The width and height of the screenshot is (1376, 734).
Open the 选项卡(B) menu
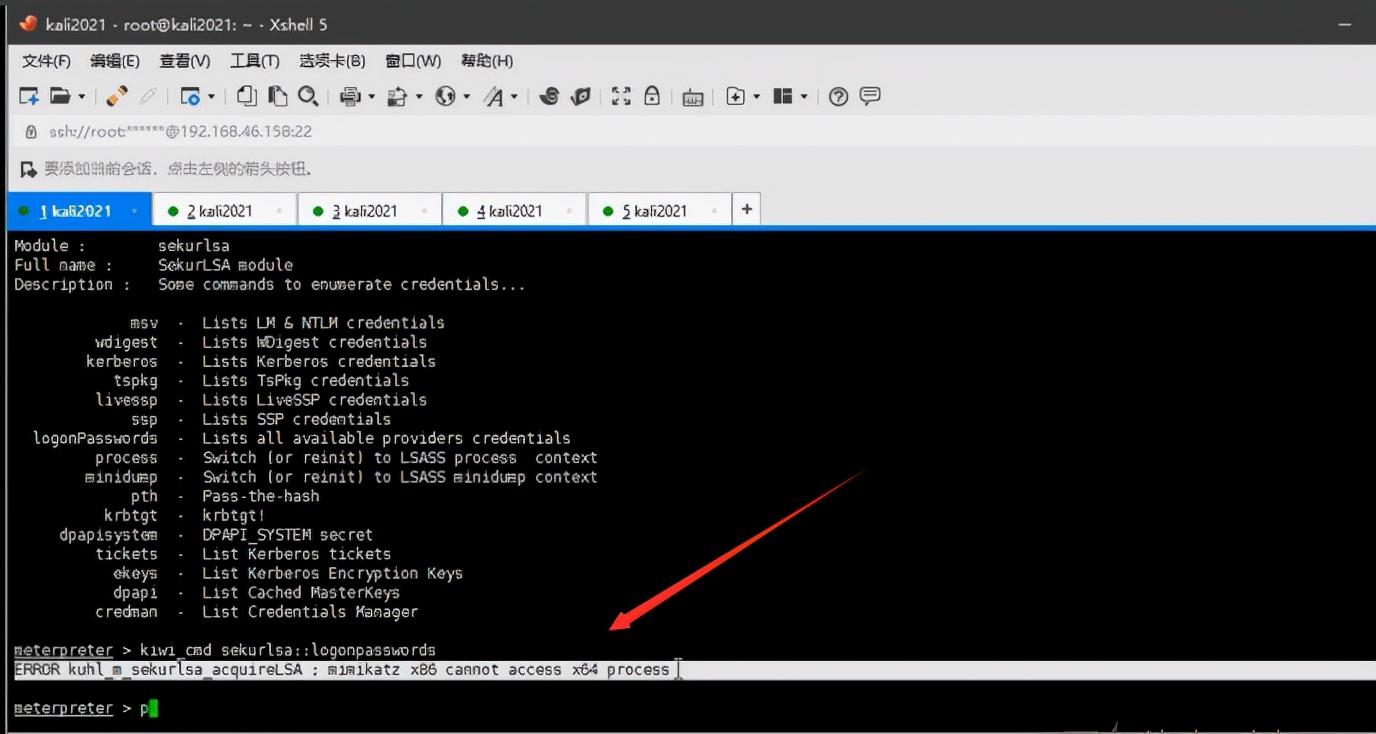pyautogui.click(x=332, y=61)
